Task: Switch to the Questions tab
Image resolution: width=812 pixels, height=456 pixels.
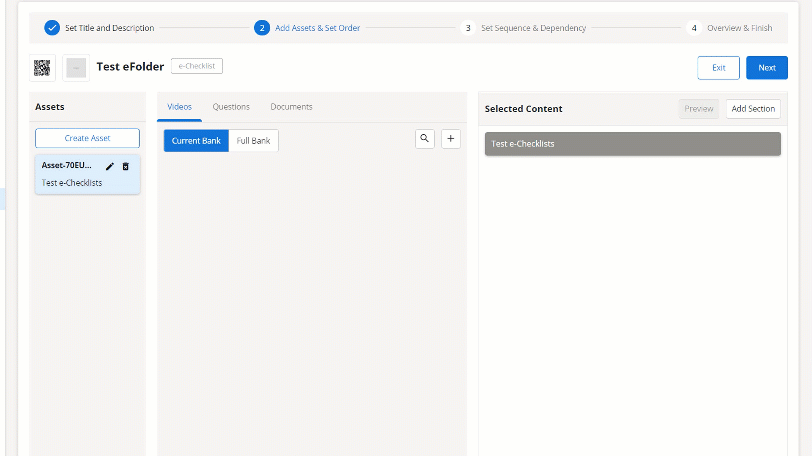Action: tap(231, 107)
